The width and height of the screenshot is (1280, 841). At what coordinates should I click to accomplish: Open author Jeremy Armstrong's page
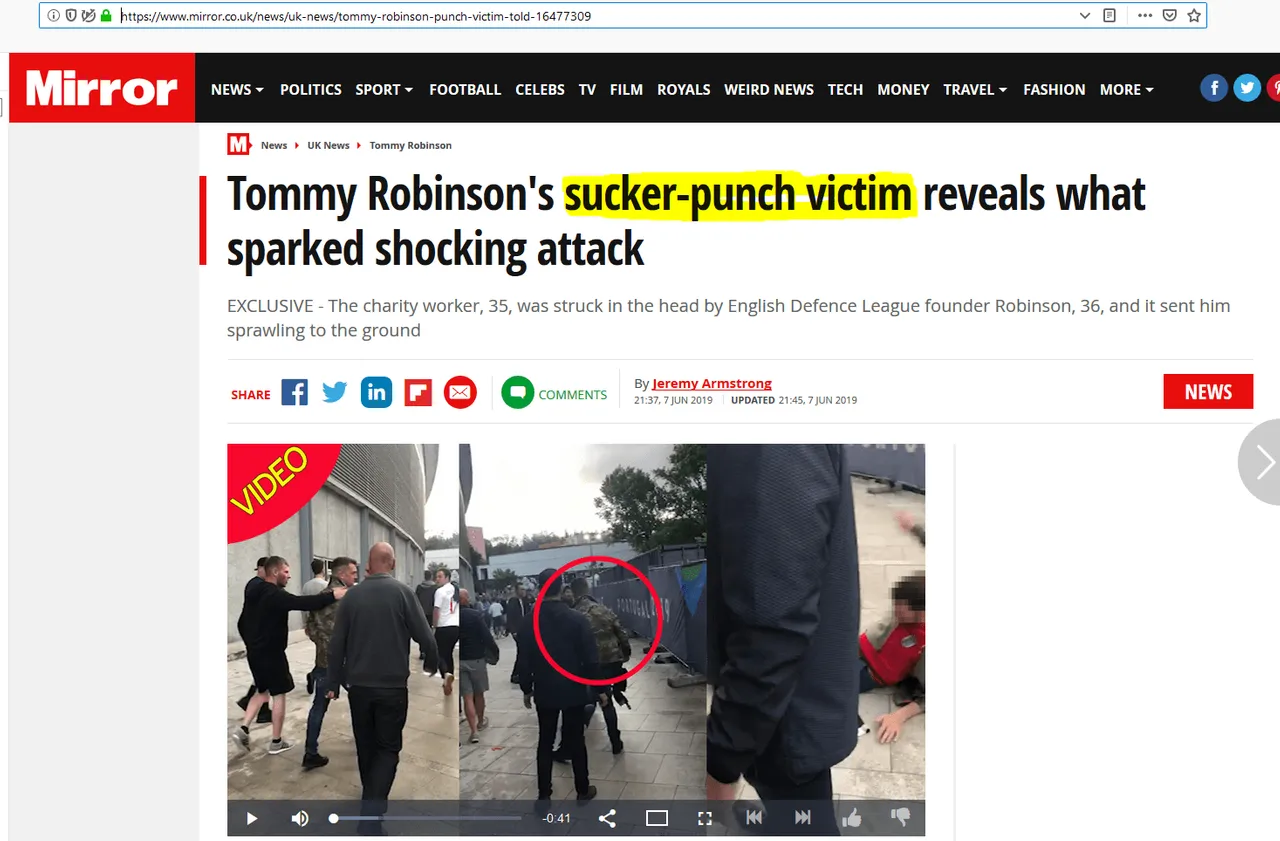(712, 383)
